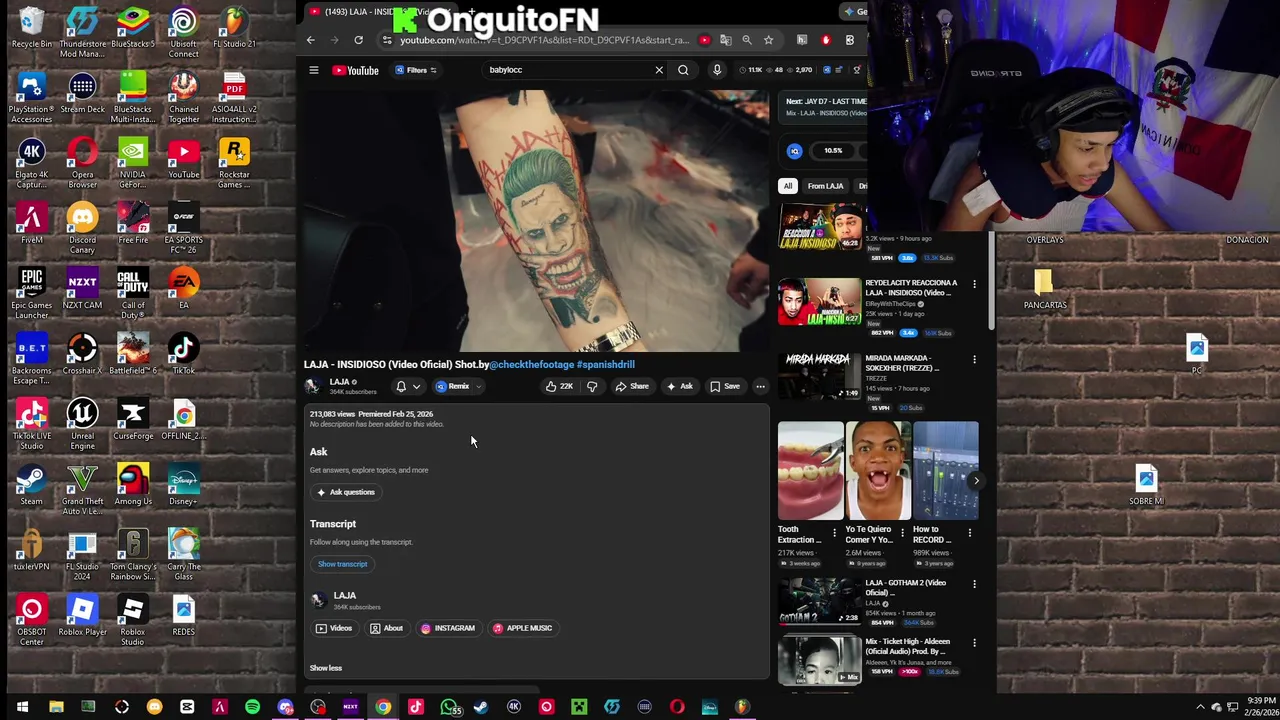
Task: Open Windows Start menu
Action: point(22,707)
